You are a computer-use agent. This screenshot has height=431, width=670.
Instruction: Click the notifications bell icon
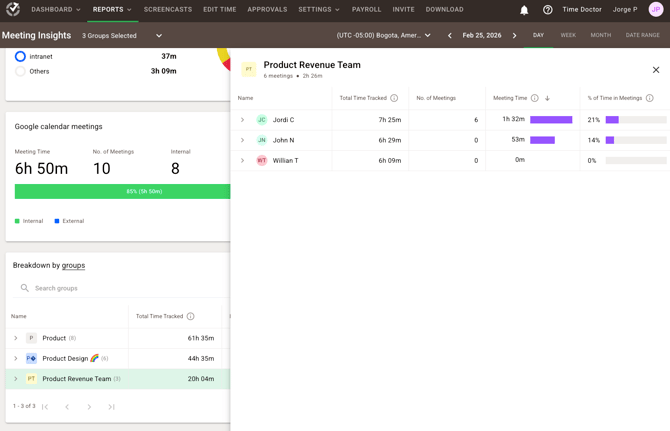click(524, 10)
